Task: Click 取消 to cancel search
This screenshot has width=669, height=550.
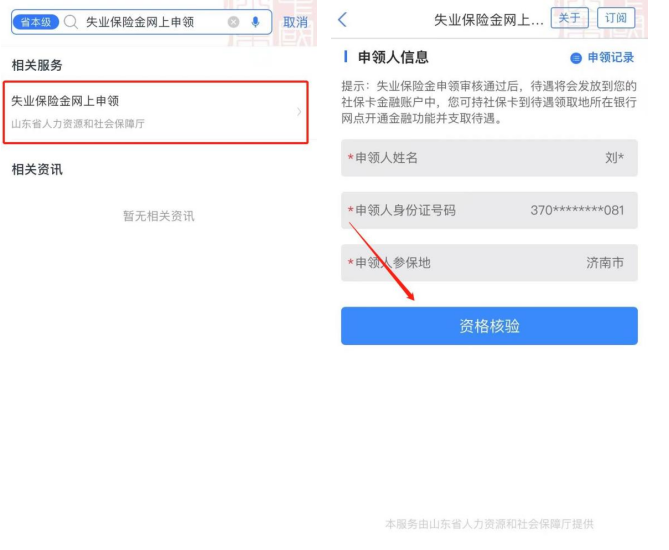Action: click(295, 22)
